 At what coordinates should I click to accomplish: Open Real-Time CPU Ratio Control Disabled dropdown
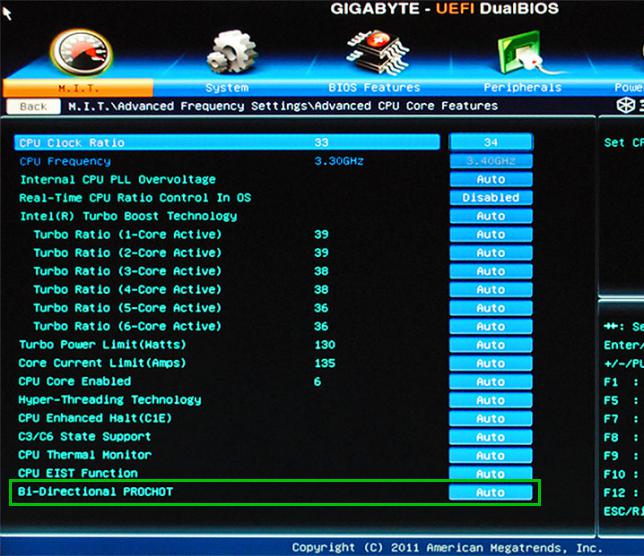[x=491, y=198]
